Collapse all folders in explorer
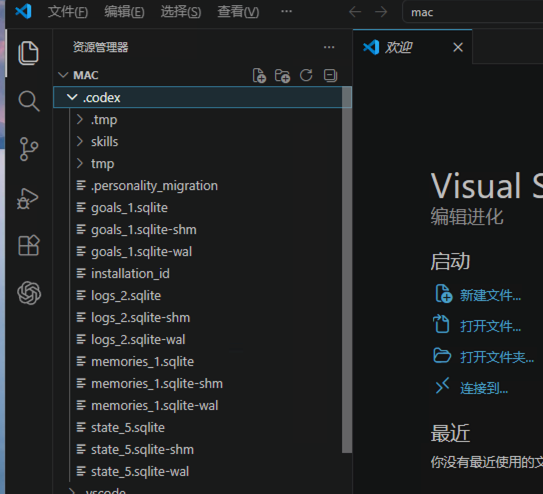This screenshot has width=543, height=494. click(x=330, y=75)
